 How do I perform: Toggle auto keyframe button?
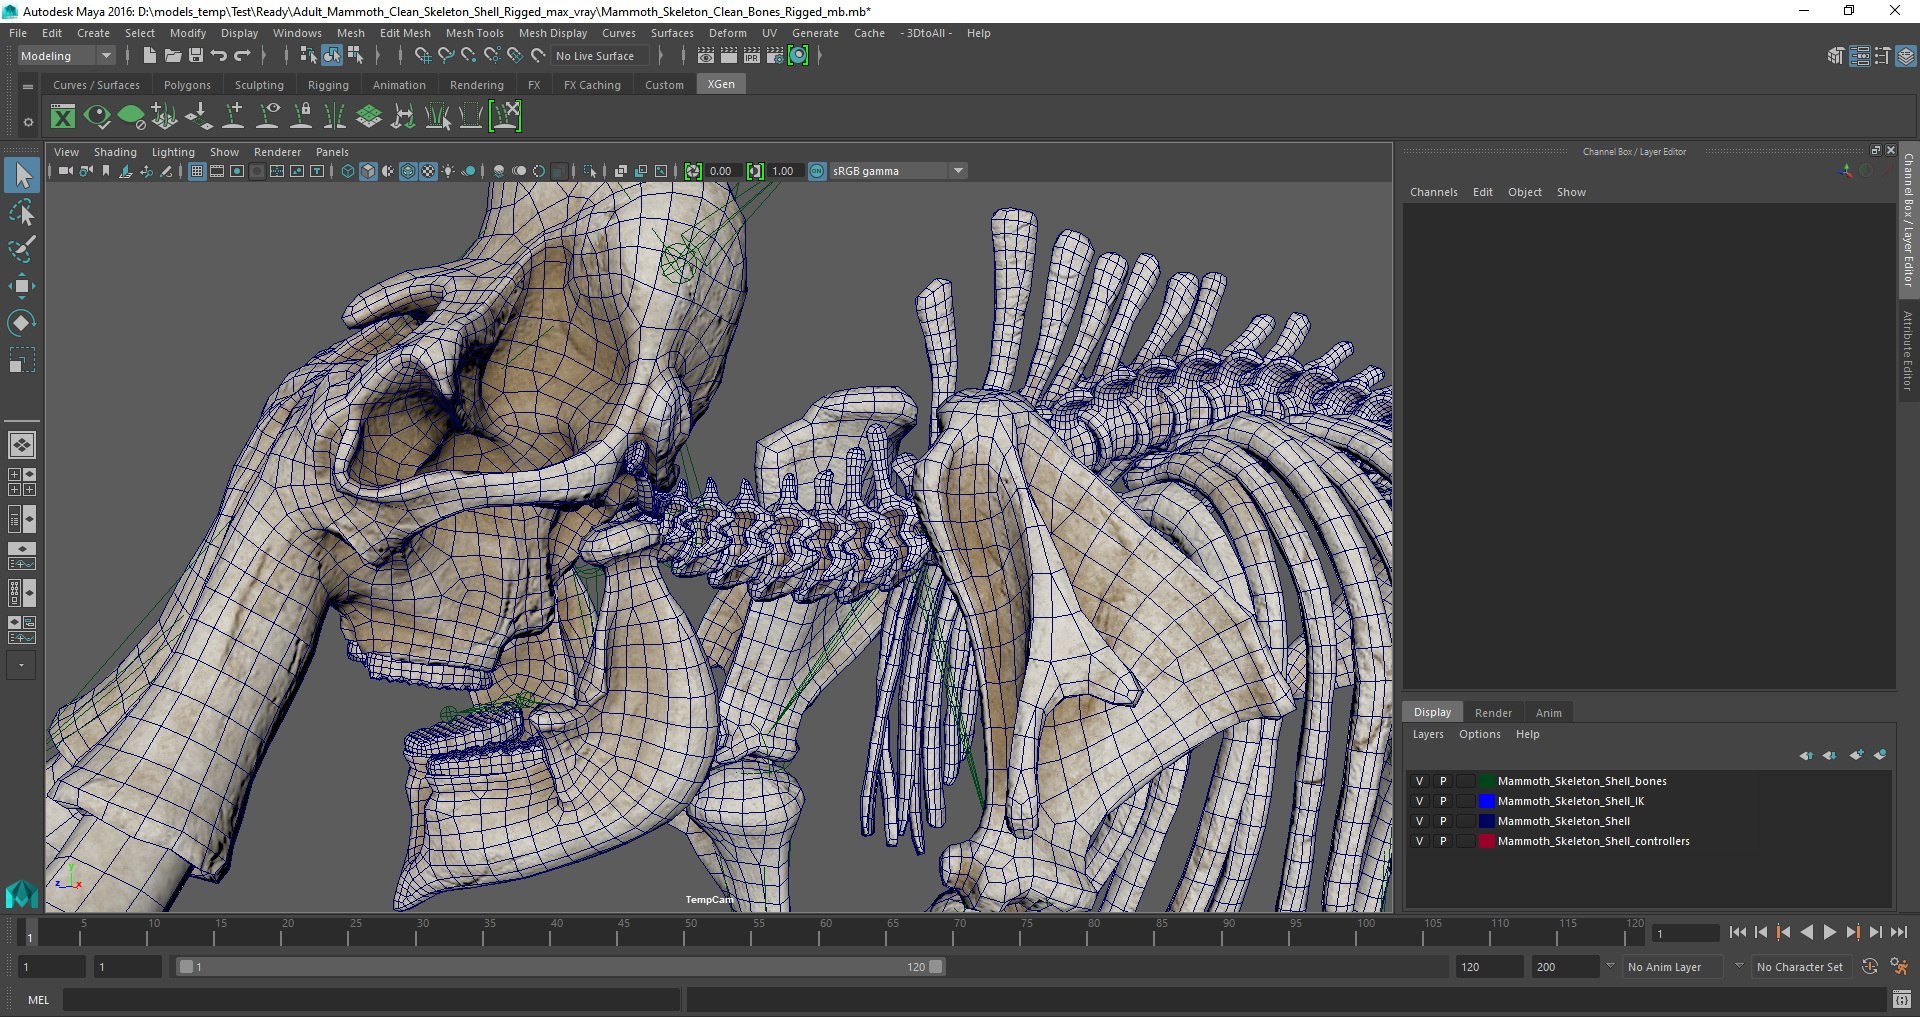pos(1869,967)
